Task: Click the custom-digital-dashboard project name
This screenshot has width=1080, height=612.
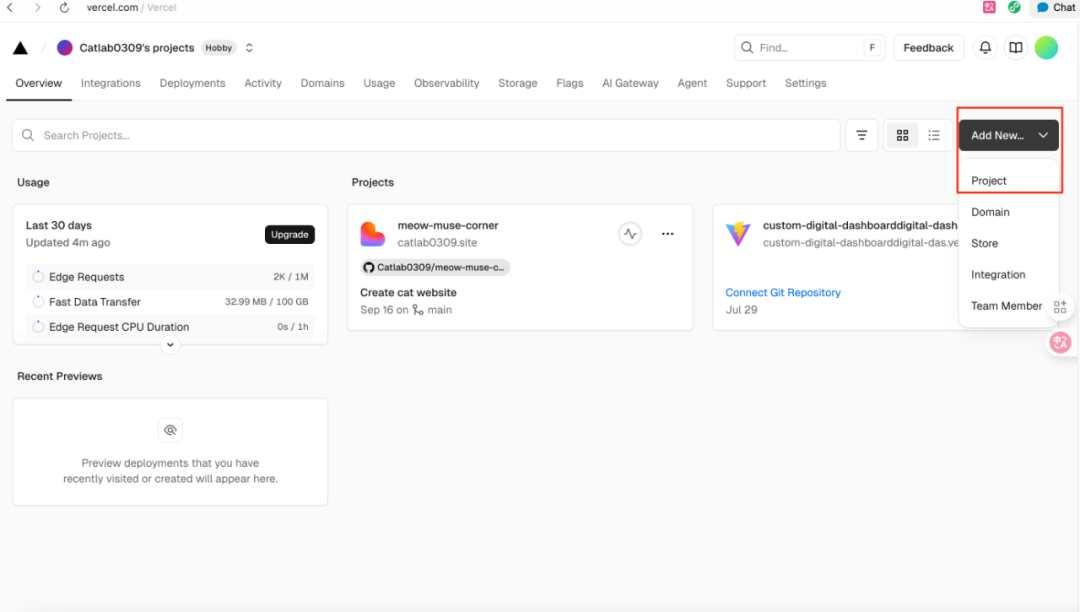Action: click(x=860, y=225)
